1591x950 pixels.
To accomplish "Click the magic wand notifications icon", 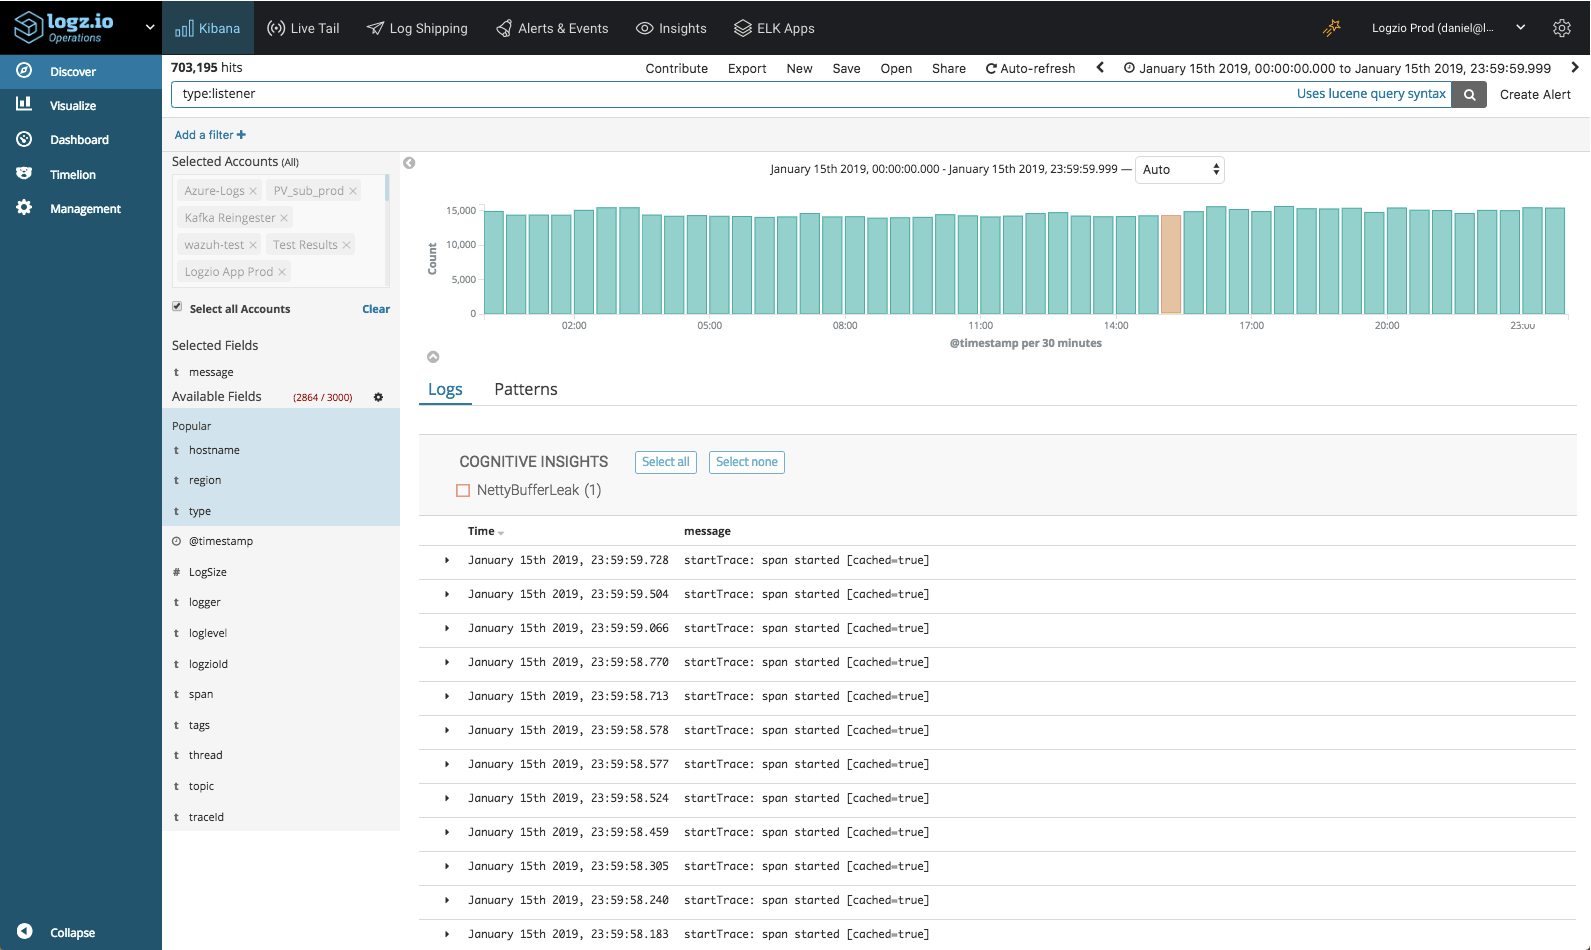I will [x=1331, y=28].
